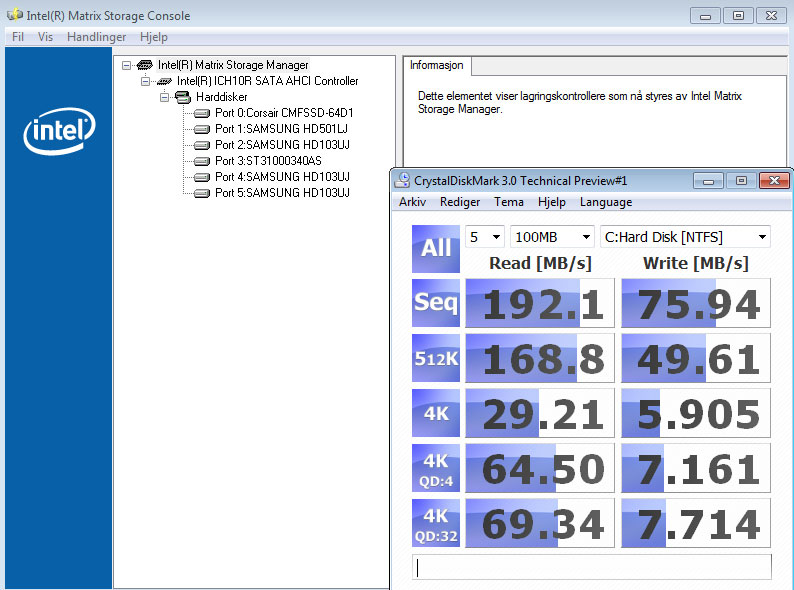The width and height of the screenshot is (794, 590).
Task: Open the Tema menu in CrystalDiskMark
Action: (509, 202)
